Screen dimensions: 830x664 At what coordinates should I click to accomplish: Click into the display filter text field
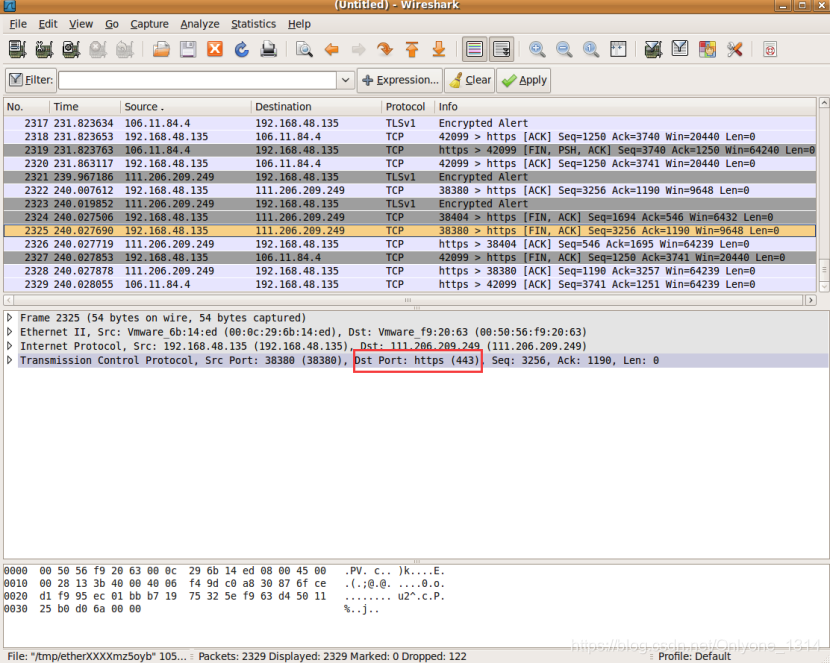pyautogui.click(x=197, y=80)
